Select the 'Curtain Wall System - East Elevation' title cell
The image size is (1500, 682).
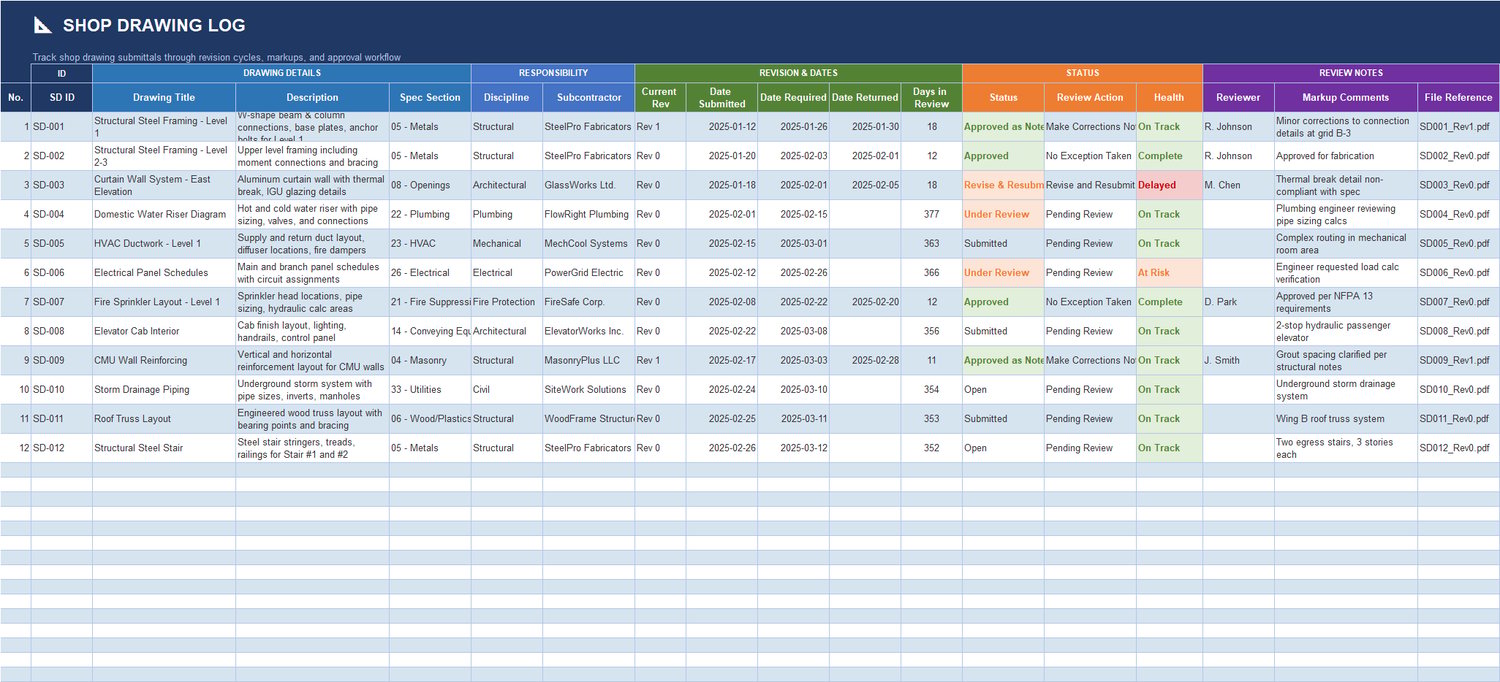tap(164, 185)
